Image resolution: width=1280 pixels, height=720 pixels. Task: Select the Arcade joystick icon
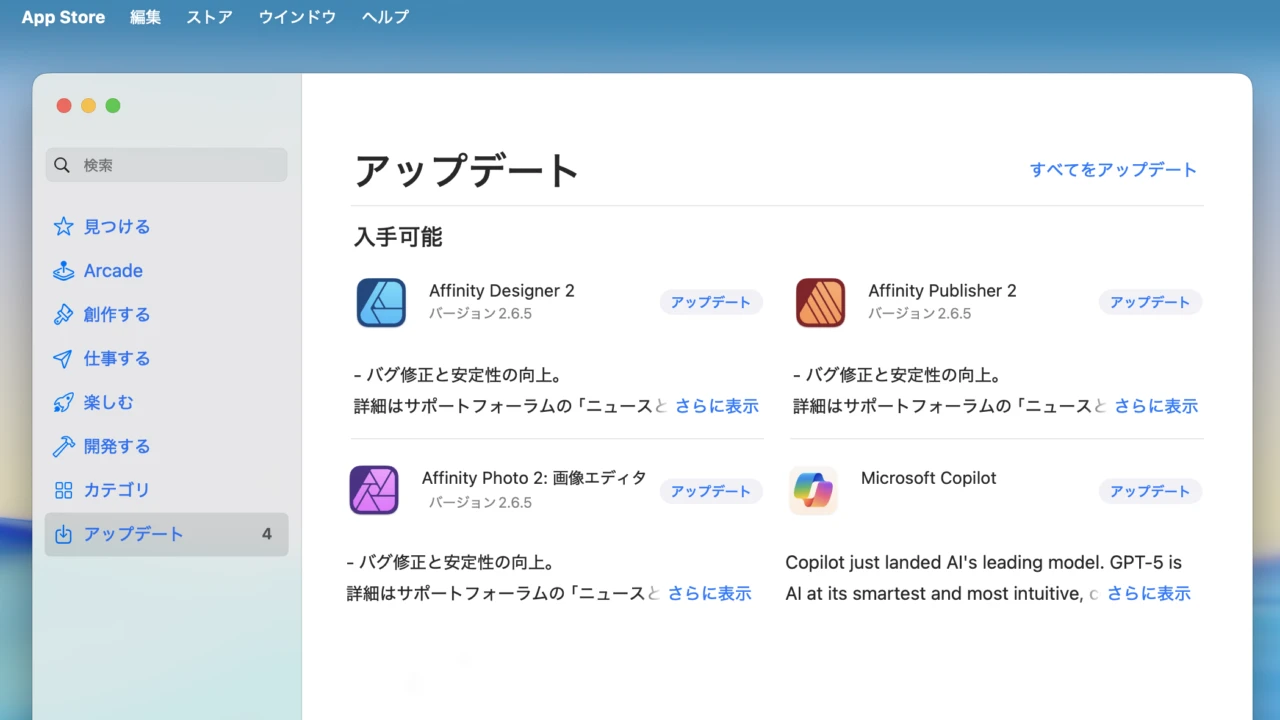[63, 271]
